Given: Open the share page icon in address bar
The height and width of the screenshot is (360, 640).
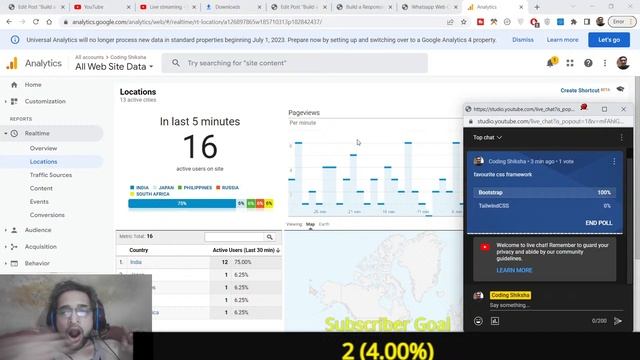Looking at the screenshot, I should [x=450, y=22].
